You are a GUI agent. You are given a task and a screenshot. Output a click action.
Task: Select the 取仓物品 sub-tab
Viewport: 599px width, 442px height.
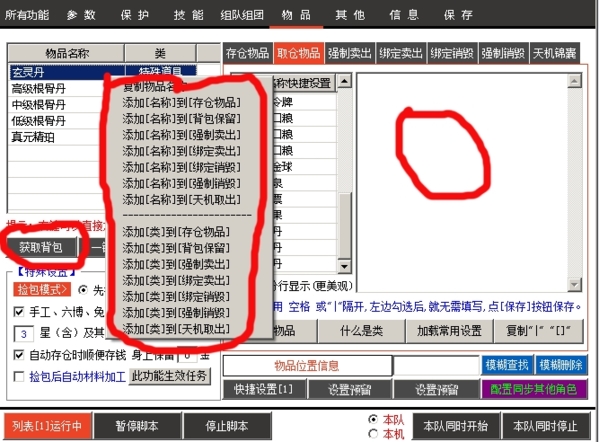[x=299, y=53]
